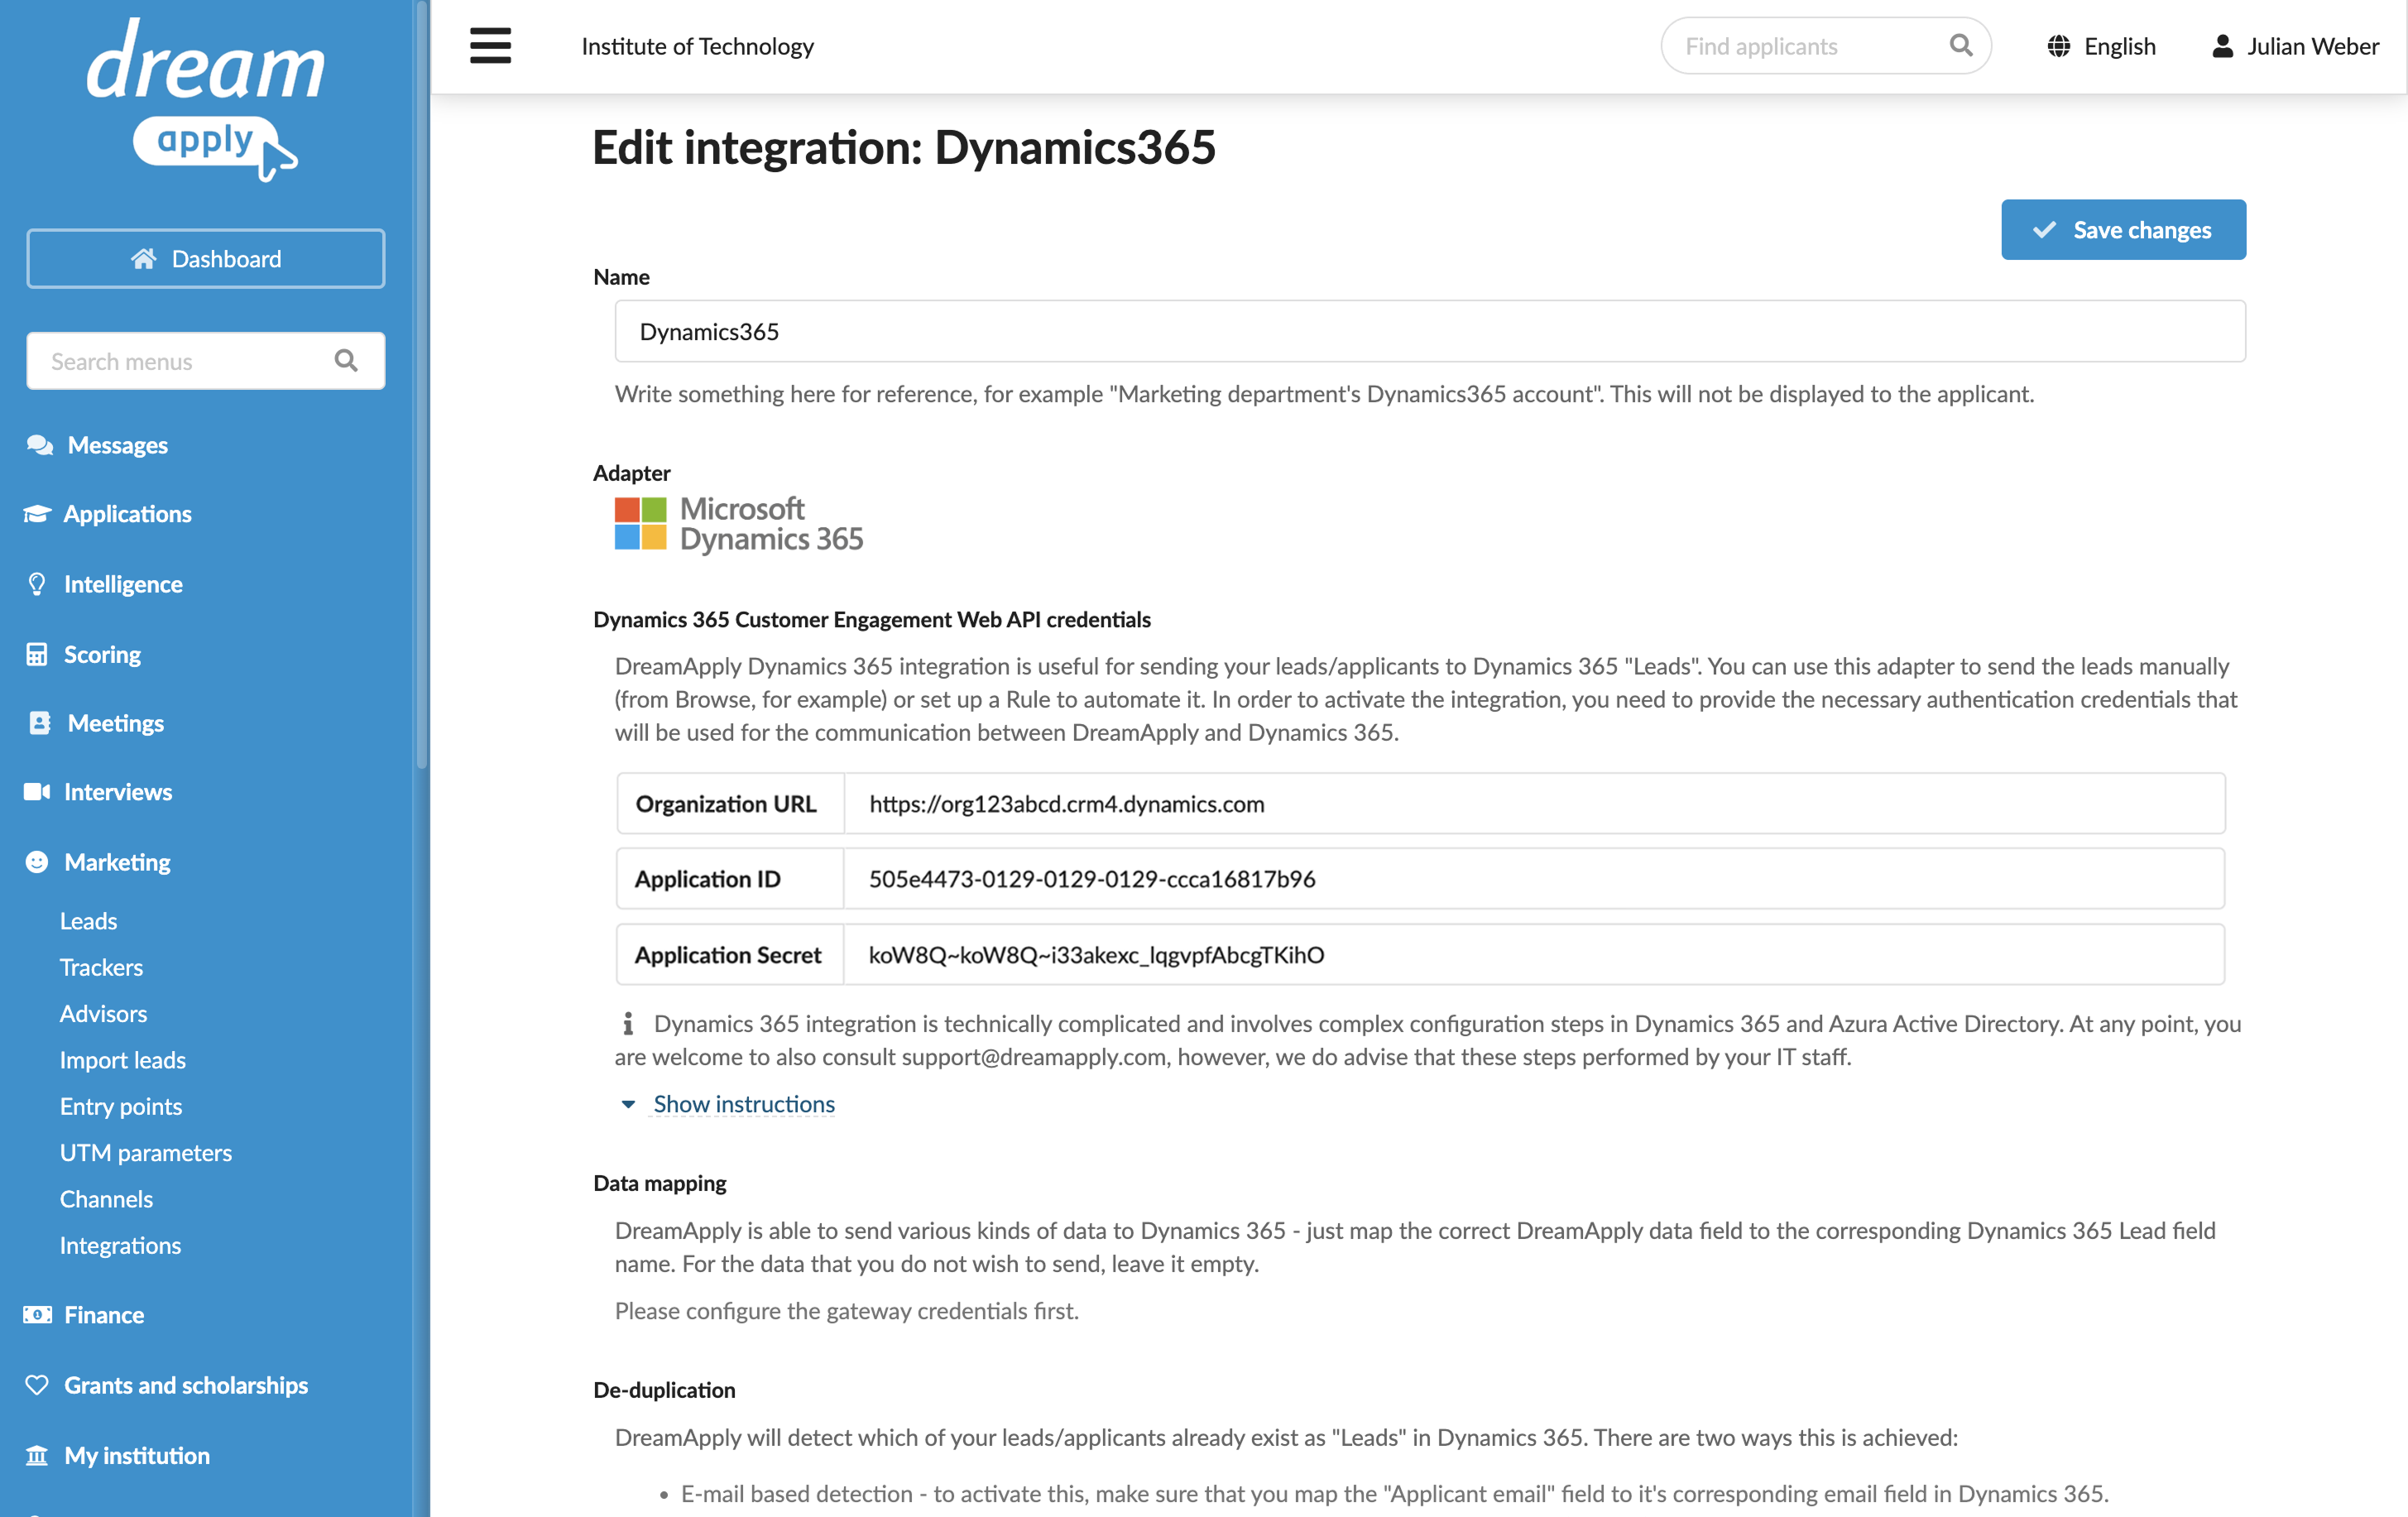Open the Intelligence menu
Viewport: 2408px width, 1517px height.
[123, 584]
